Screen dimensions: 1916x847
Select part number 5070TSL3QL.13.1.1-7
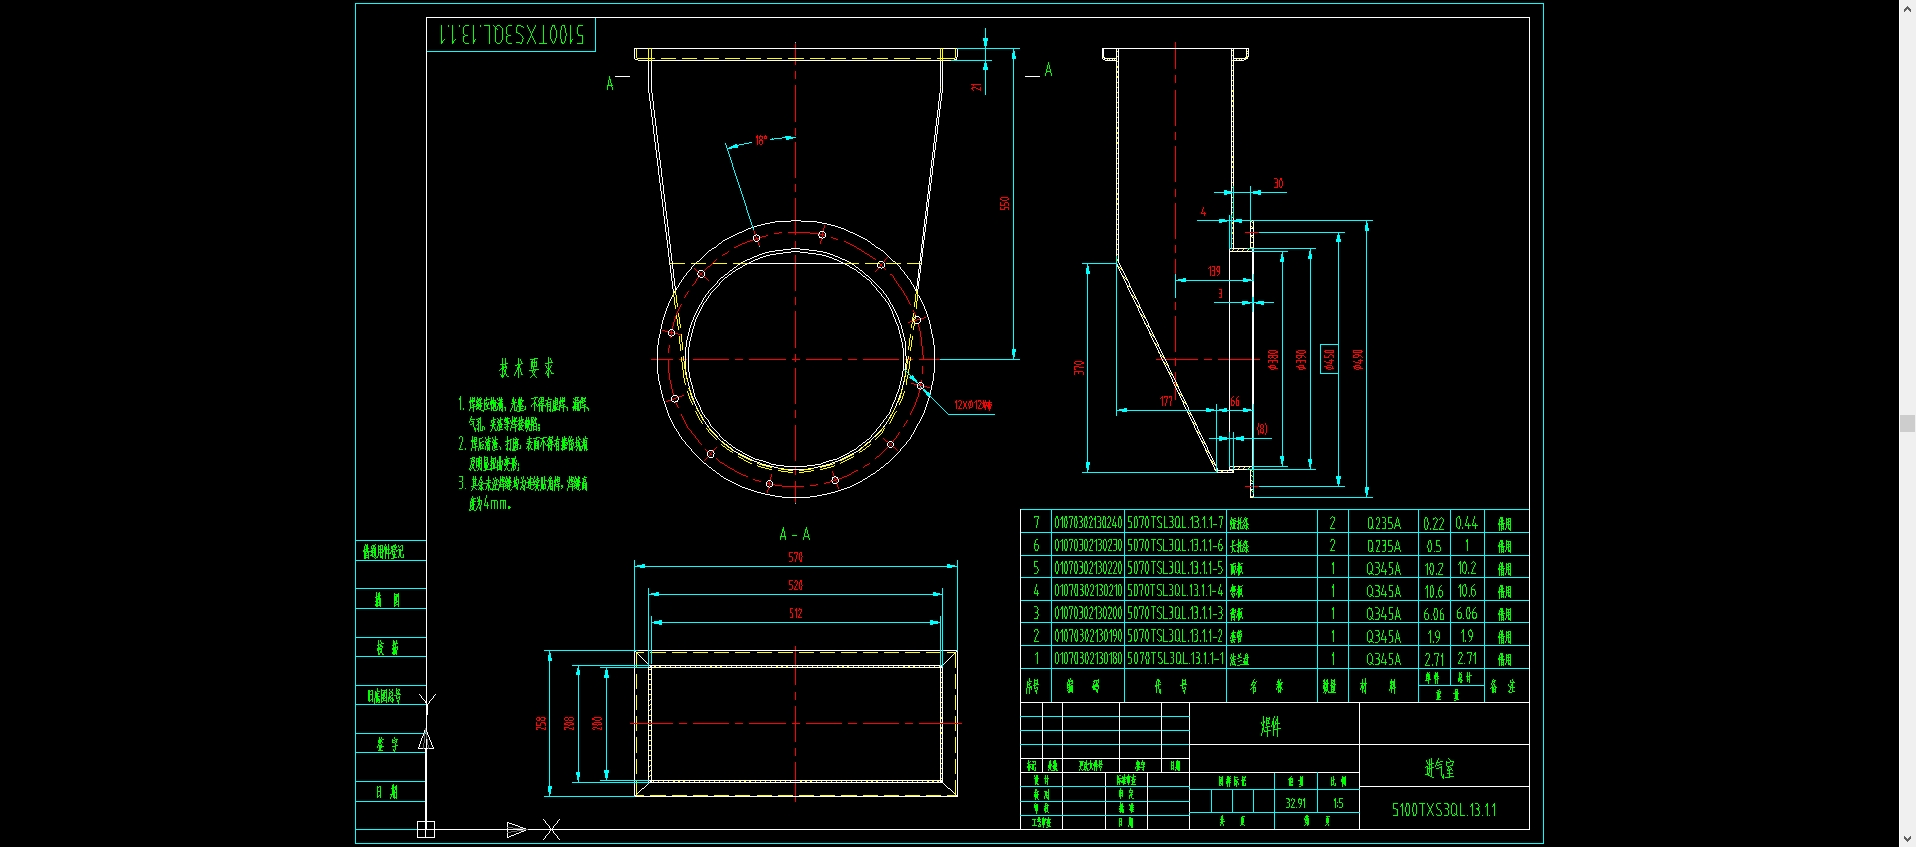[x=1176, y=523]
